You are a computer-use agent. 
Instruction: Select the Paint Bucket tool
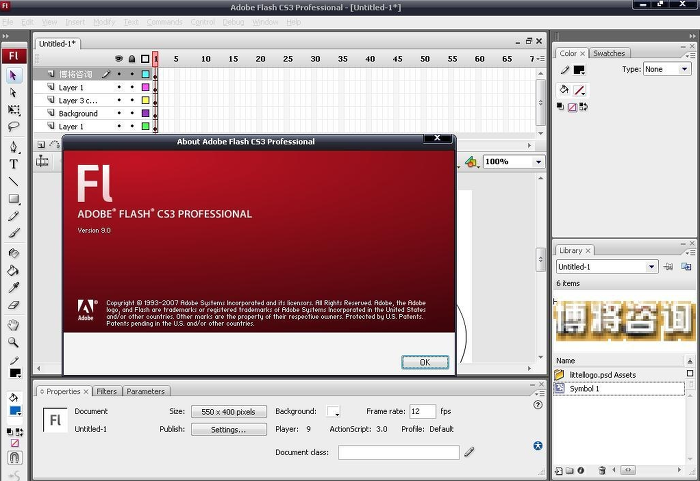pyautogui.click(x=14, y=271)
